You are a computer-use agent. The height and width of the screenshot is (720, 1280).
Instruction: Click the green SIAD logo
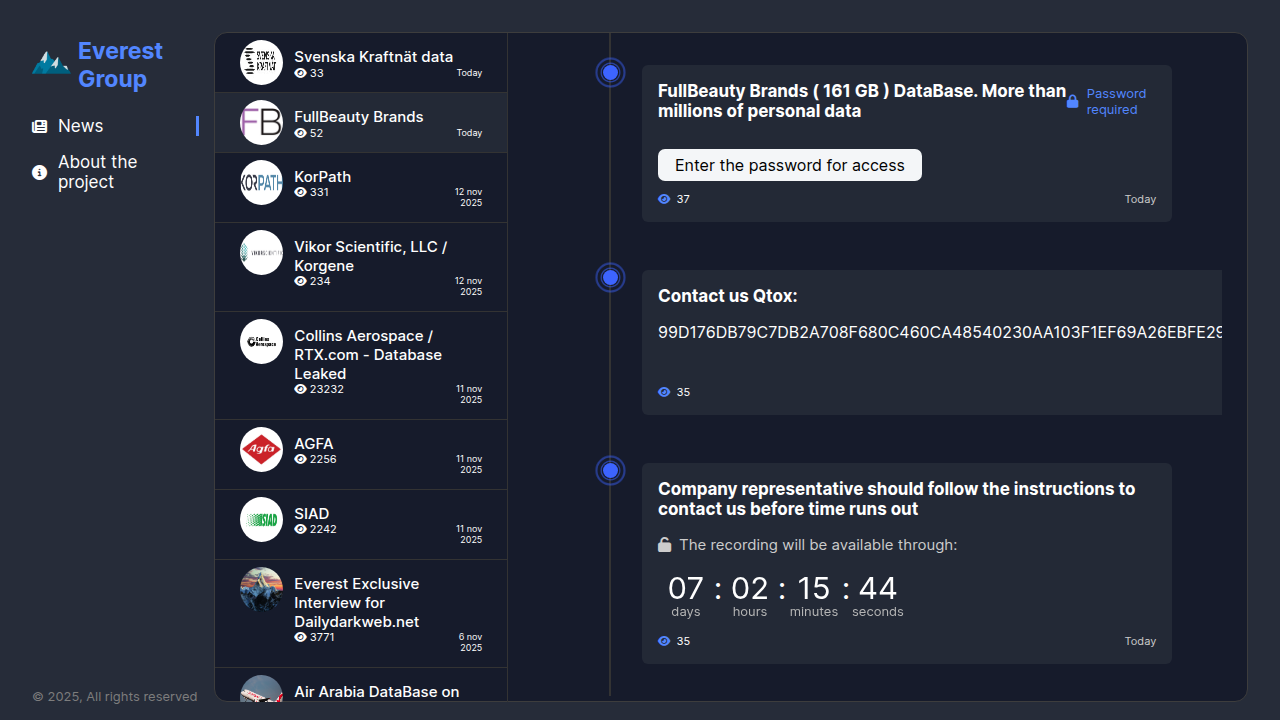point(261,519)
